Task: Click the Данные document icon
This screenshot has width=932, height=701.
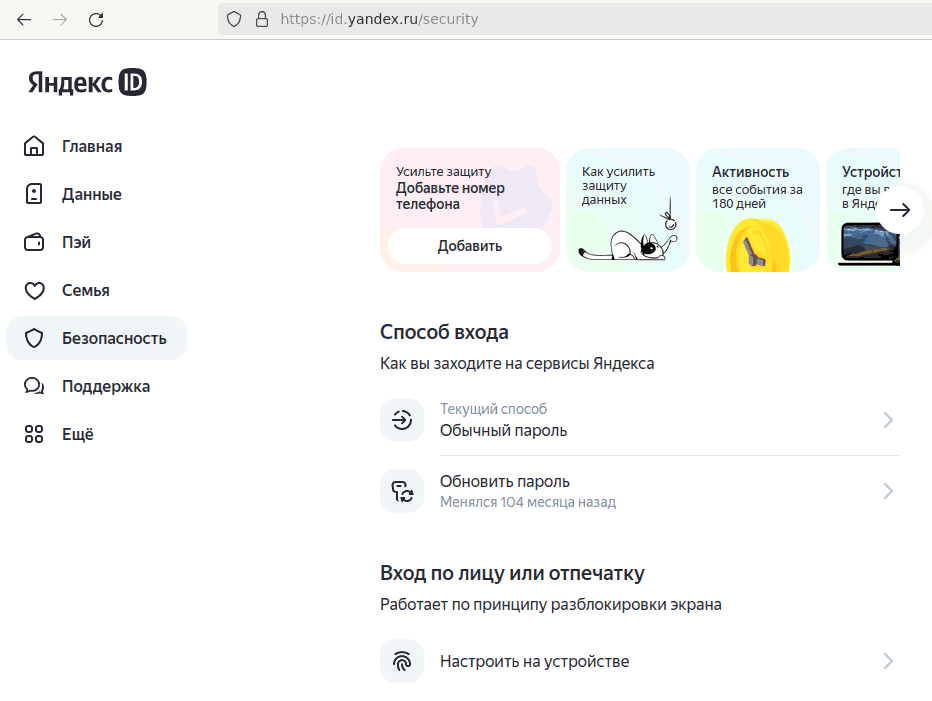Action: point(34,194)
